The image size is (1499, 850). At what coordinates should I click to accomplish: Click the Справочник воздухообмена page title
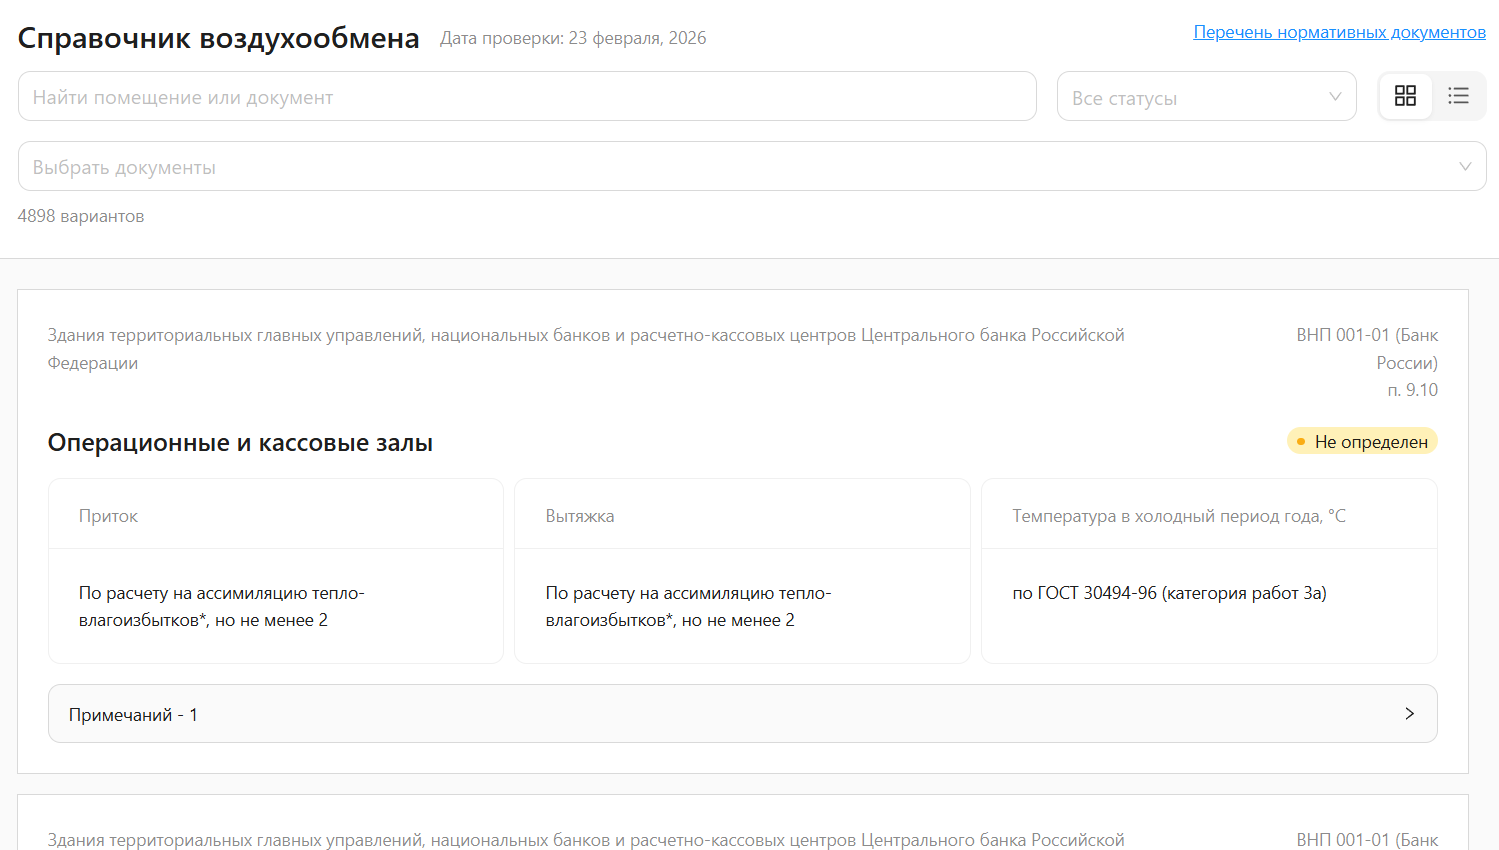tap(218, 38)
